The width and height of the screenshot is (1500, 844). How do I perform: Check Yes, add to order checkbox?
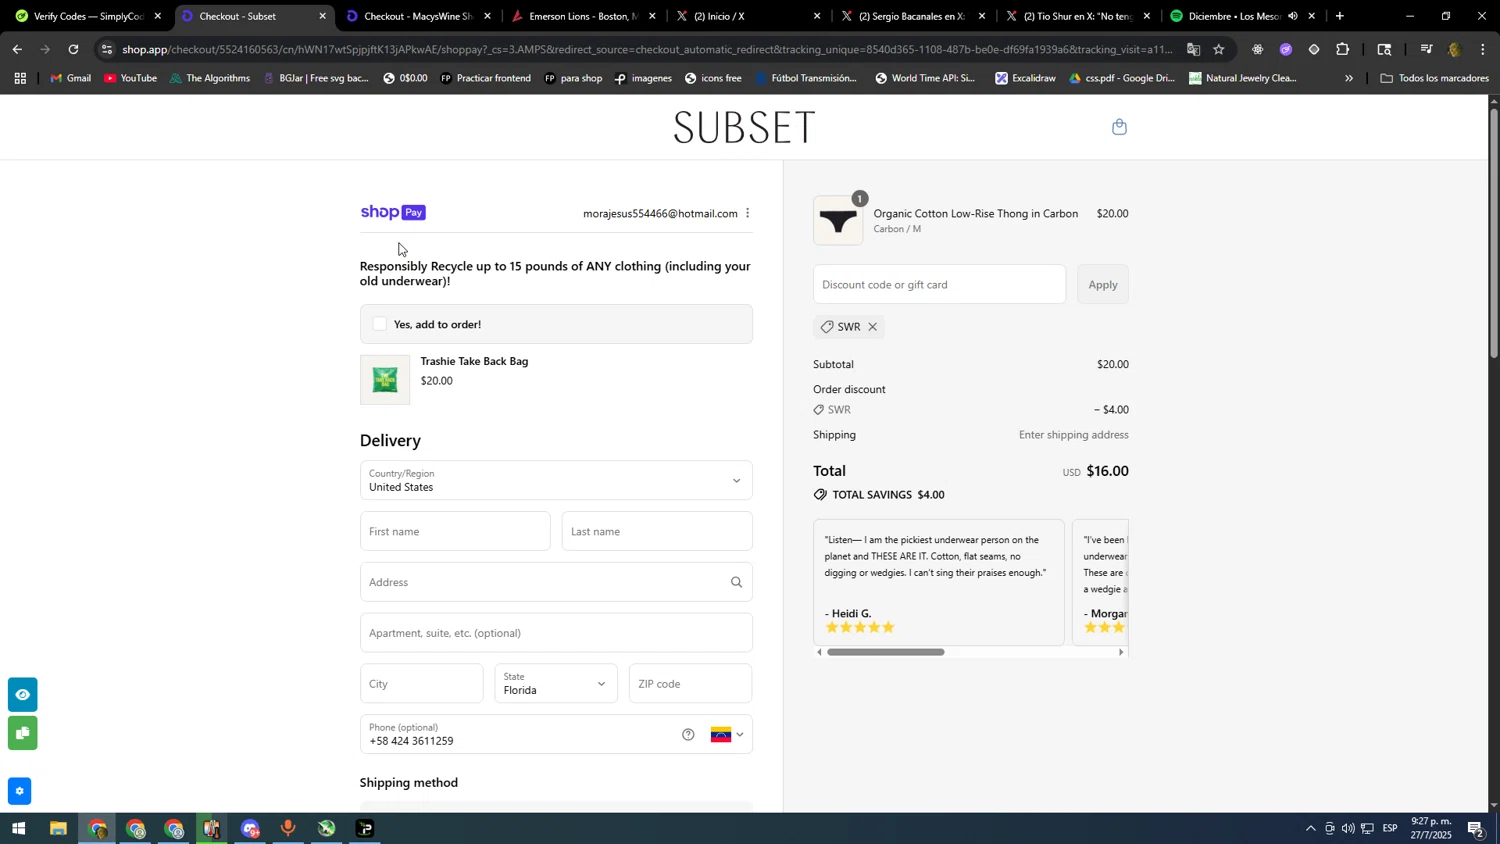(x=380, y=324)
